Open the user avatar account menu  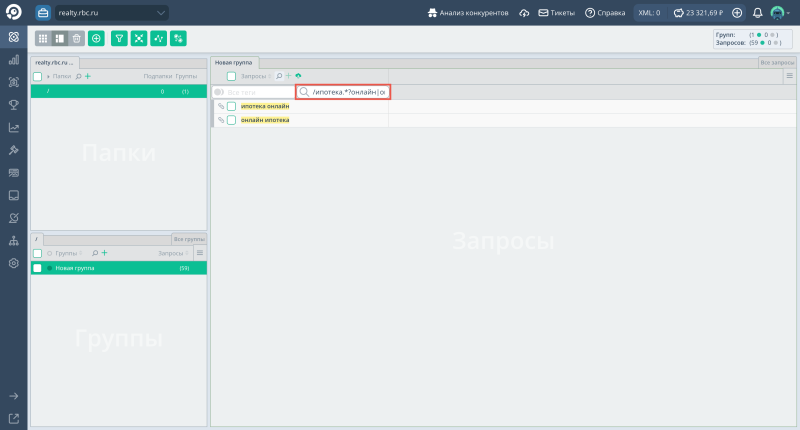point(779,13)
